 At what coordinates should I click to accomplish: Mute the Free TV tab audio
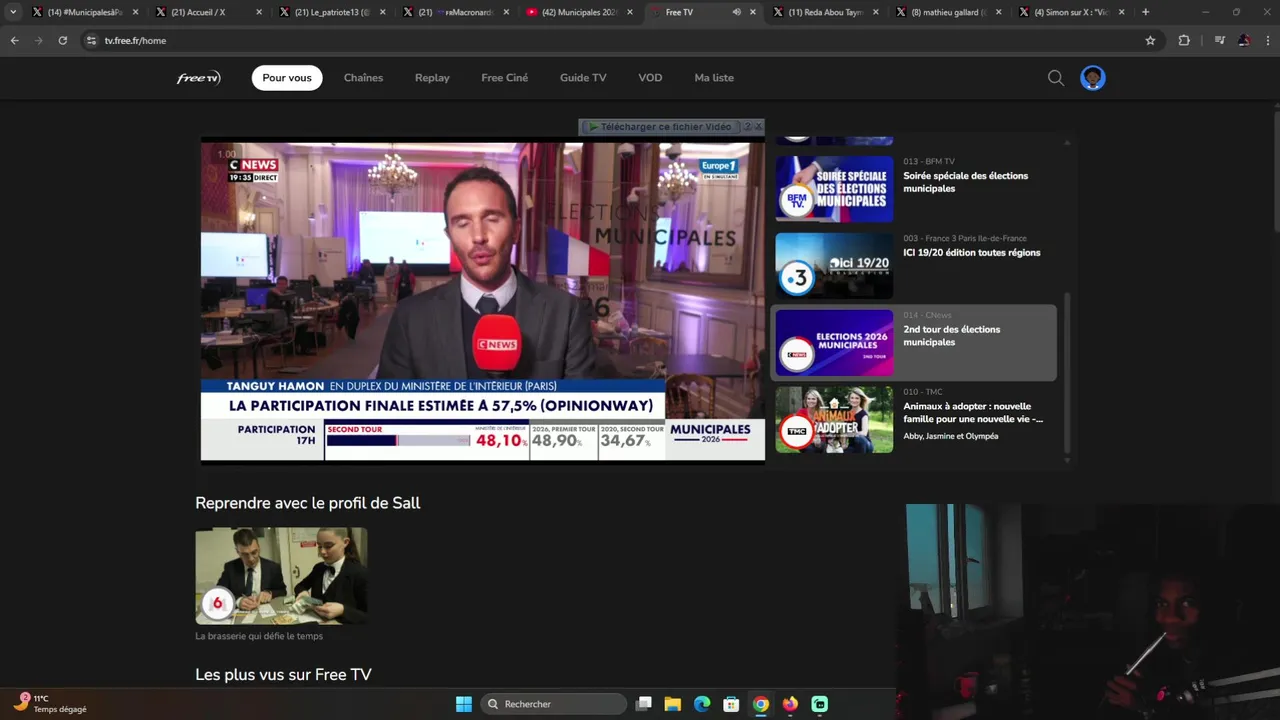(736, 12)
